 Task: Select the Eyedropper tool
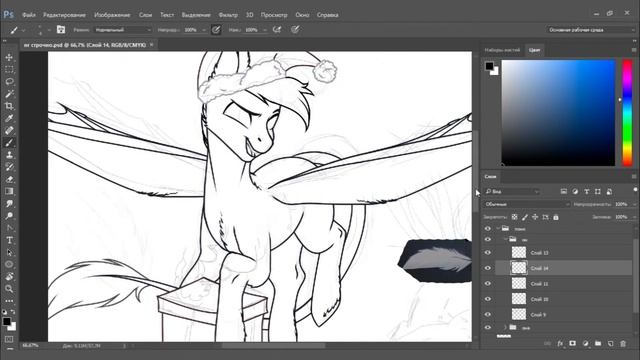[9, 118]
